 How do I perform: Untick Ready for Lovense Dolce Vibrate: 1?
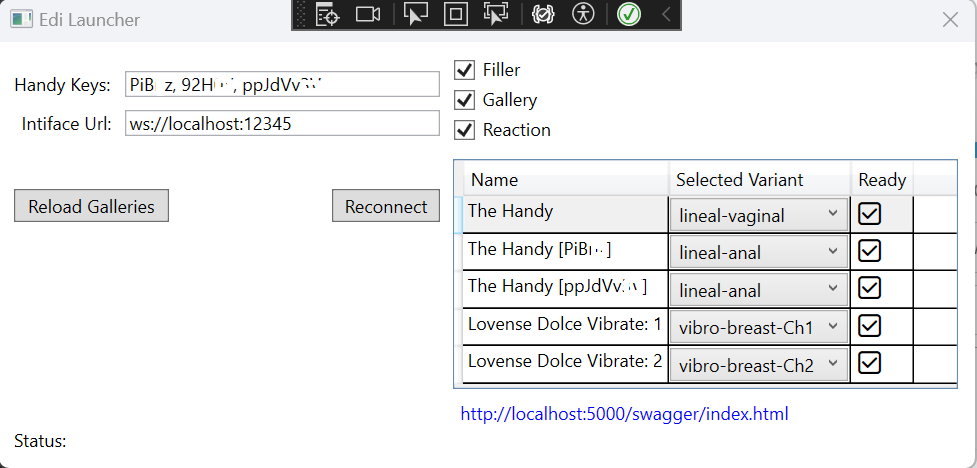tap(869, 325)
